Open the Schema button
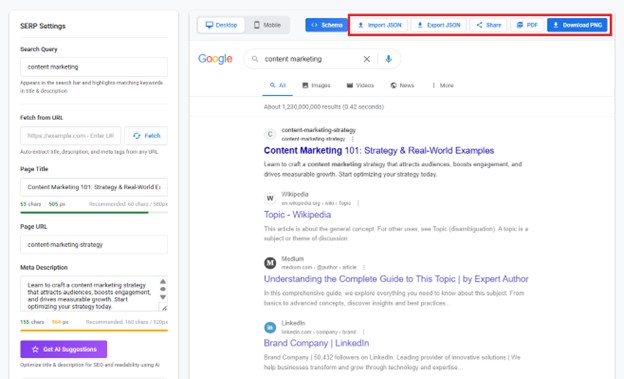Image resolution: width=624 pixels, height=379 pixels. 326,25
